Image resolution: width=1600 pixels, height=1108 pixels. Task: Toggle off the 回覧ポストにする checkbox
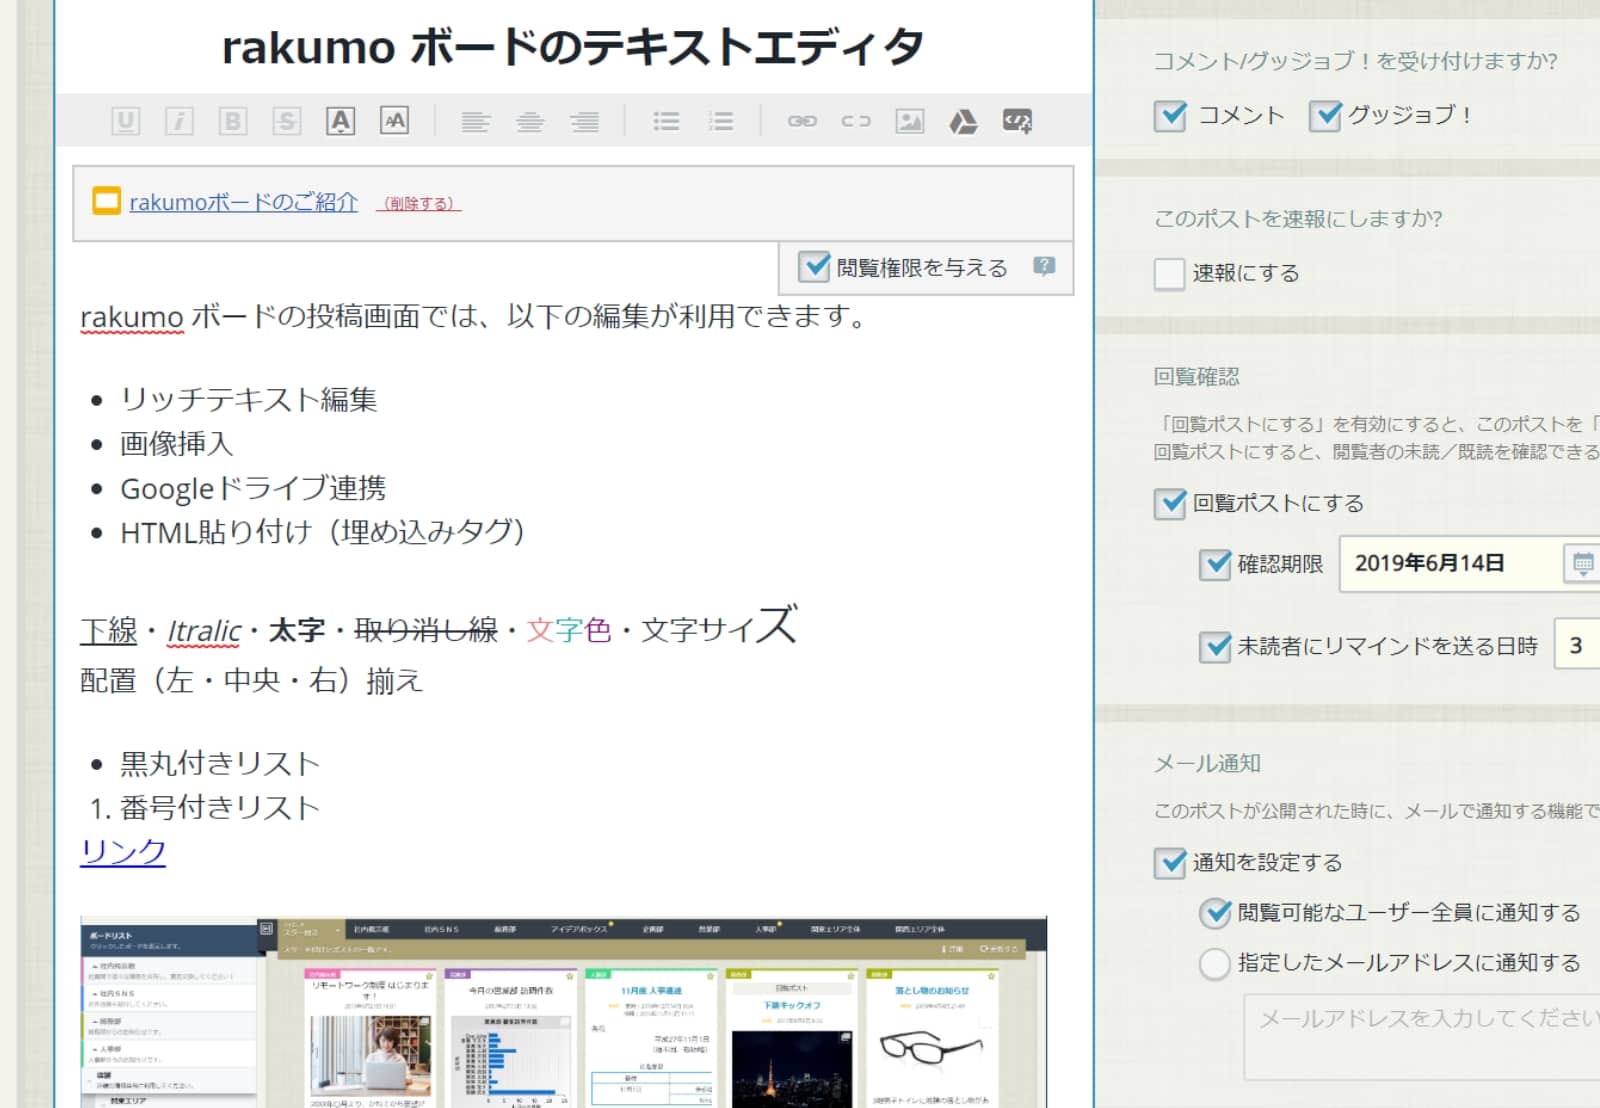point(1168,503)
